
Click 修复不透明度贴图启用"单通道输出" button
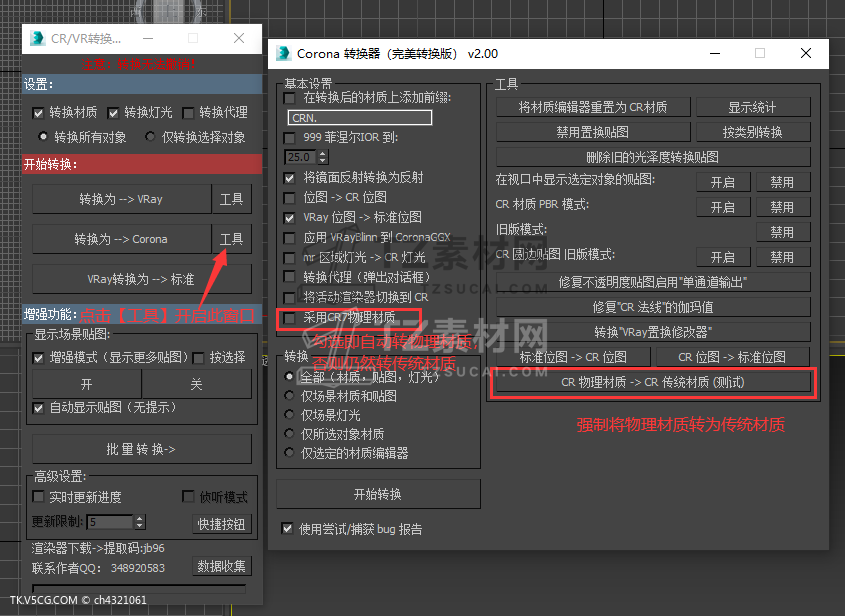pyautogui.click(x=653, y=282)
